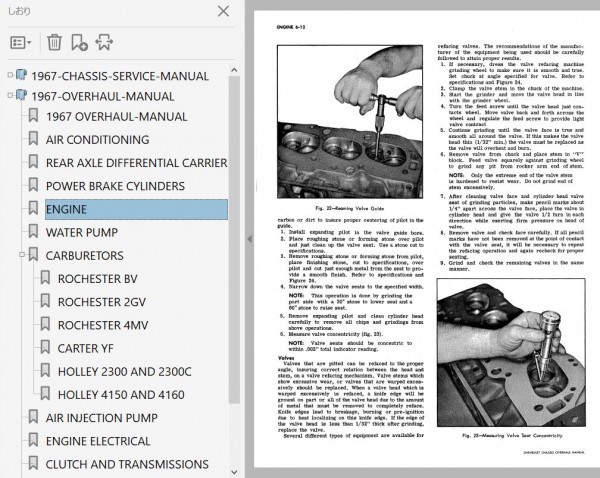Go to 1967 OVERHAUL-MANUAL sub-bookmark
The width and height of the screenshot is (600, 478).
pos(116,117)
